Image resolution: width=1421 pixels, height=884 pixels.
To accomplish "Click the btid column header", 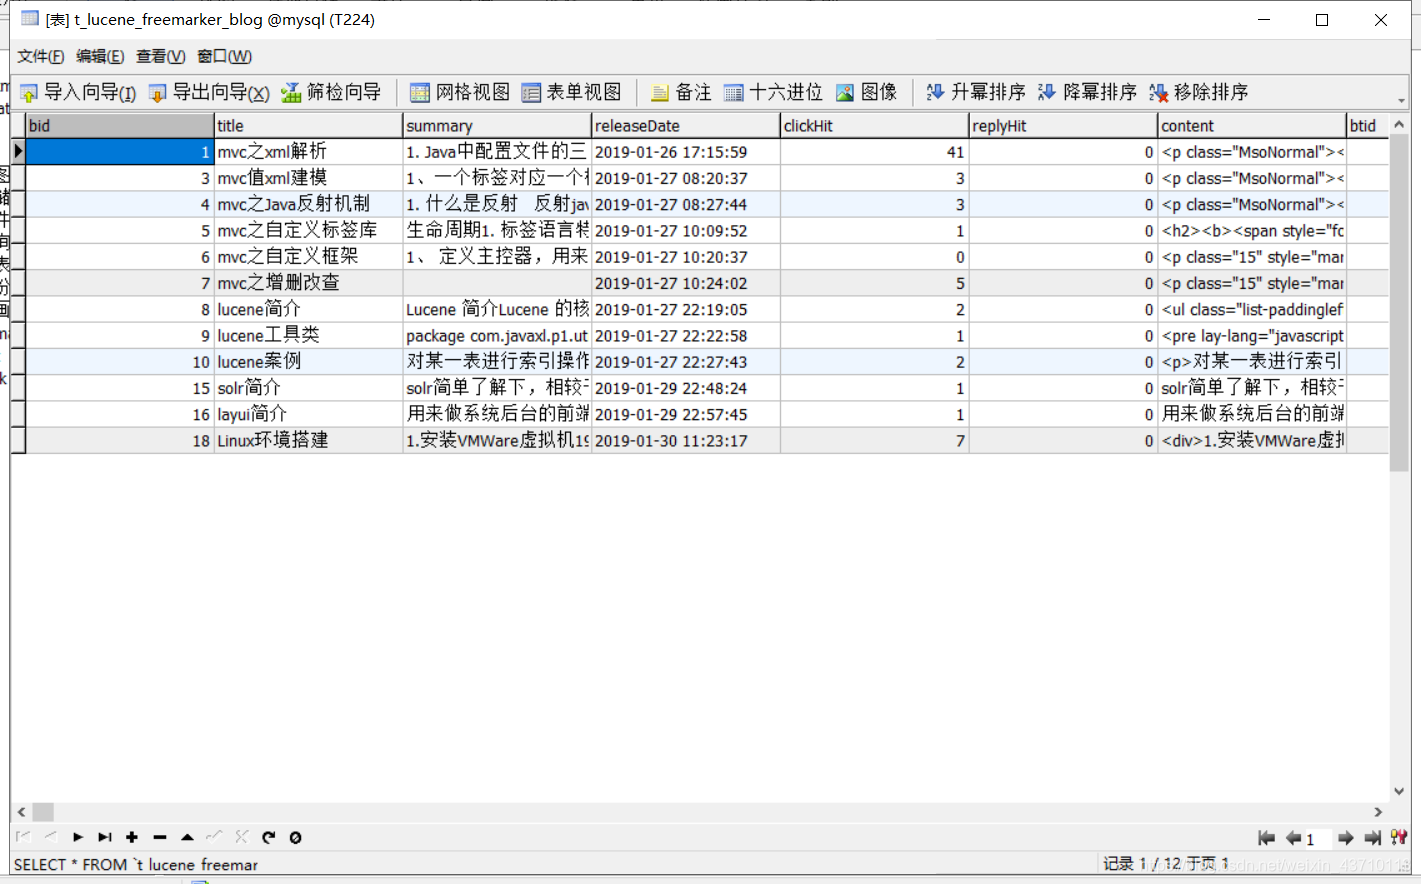I will click(1367, 125).
